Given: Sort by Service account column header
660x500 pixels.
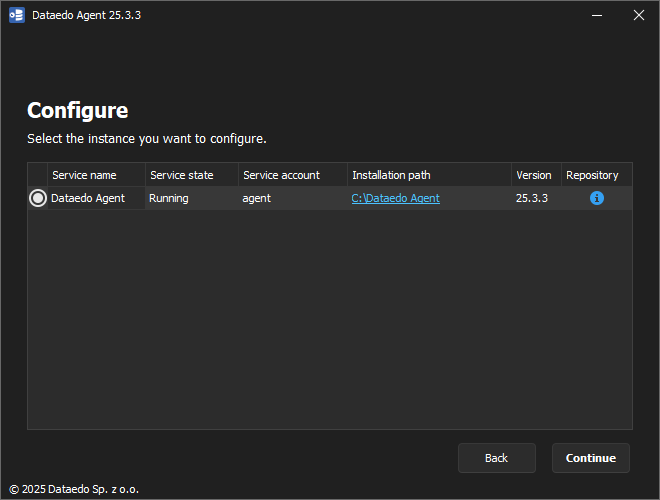Looking at the screenshot, I should [x=293, y=175].
